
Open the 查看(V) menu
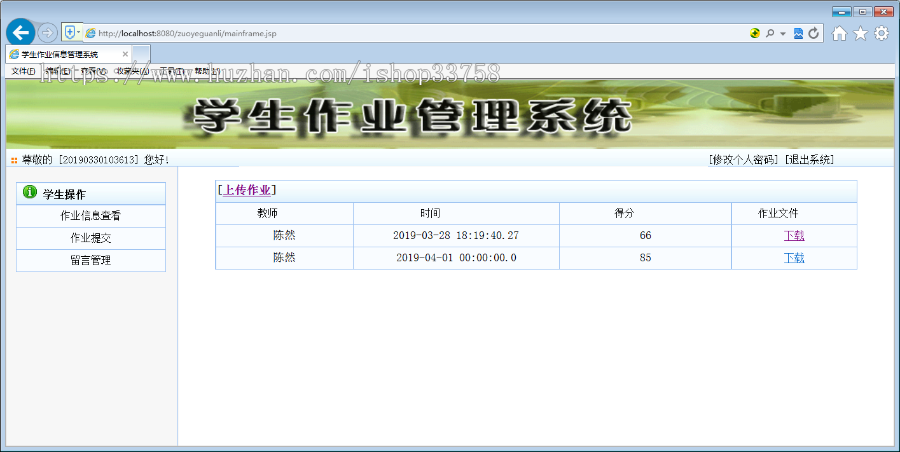tap(92, 71)
